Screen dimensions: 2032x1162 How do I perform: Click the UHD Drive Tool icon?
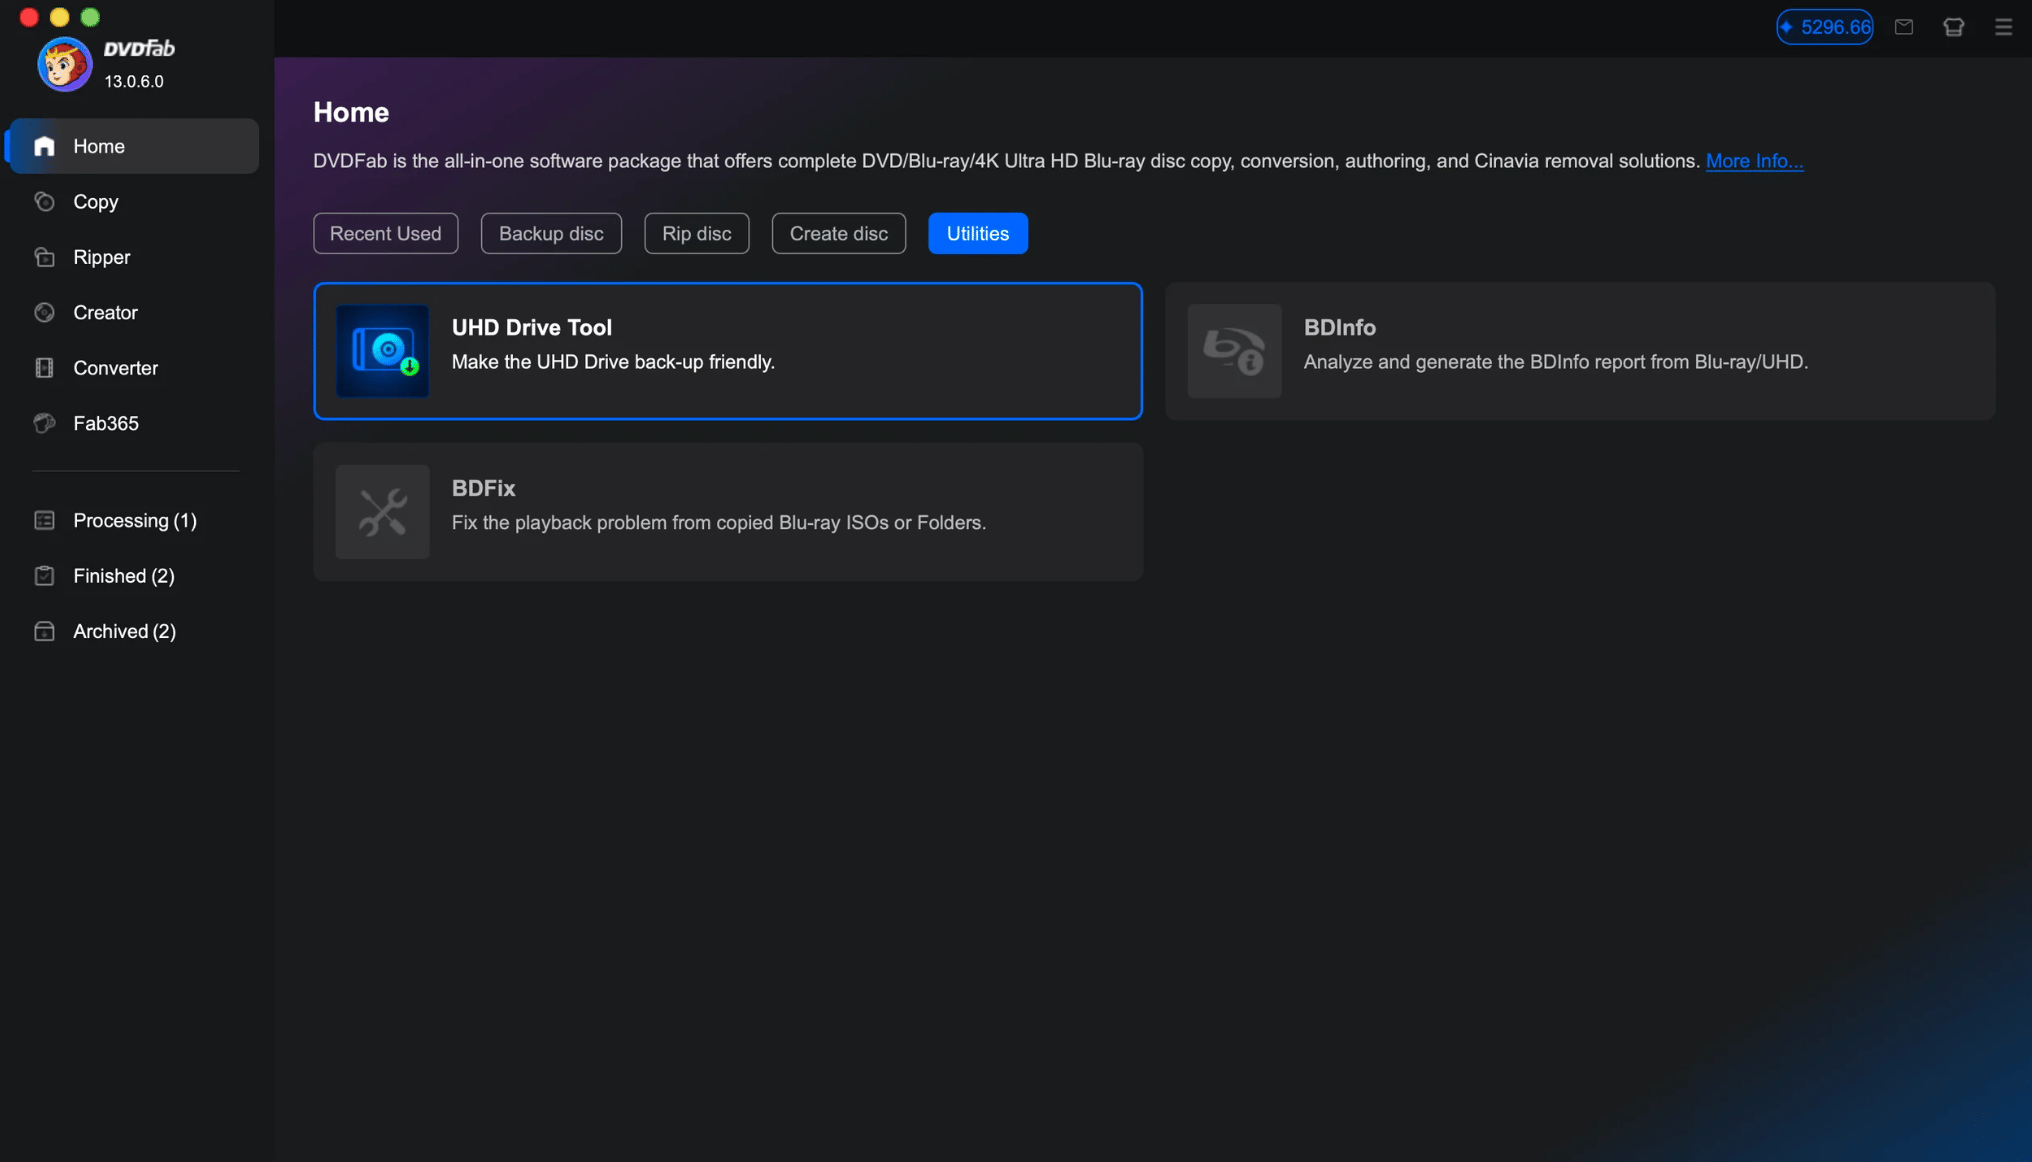tap(382, 351)
